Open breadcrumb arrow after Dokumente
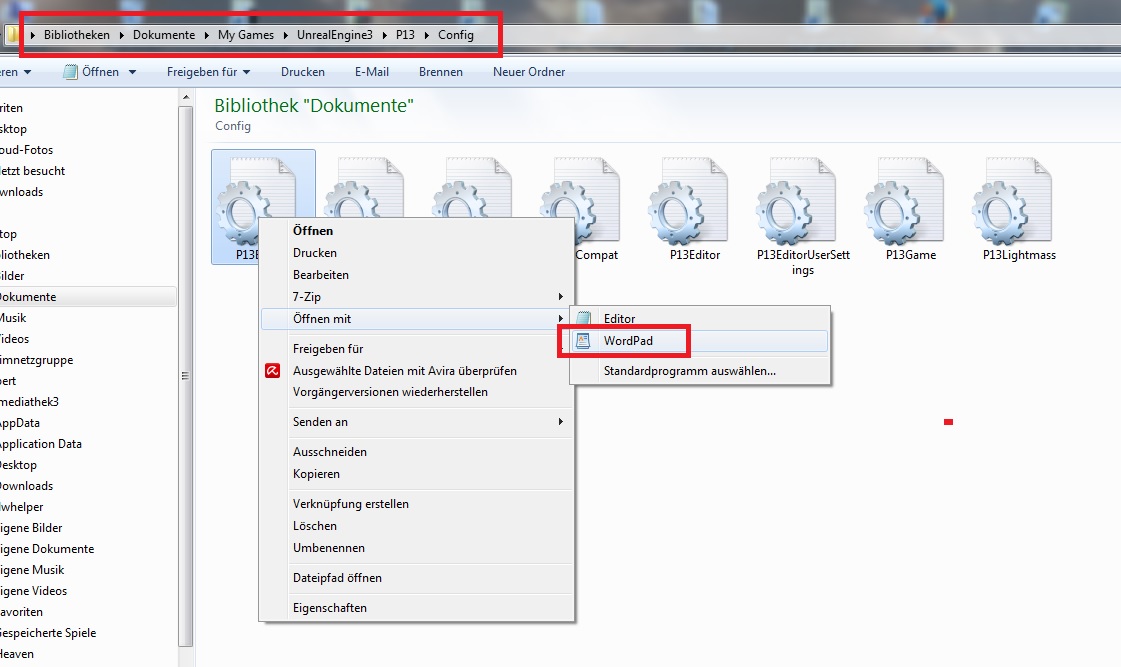Viewport: 1121px width, 667px height. point(207,35)
